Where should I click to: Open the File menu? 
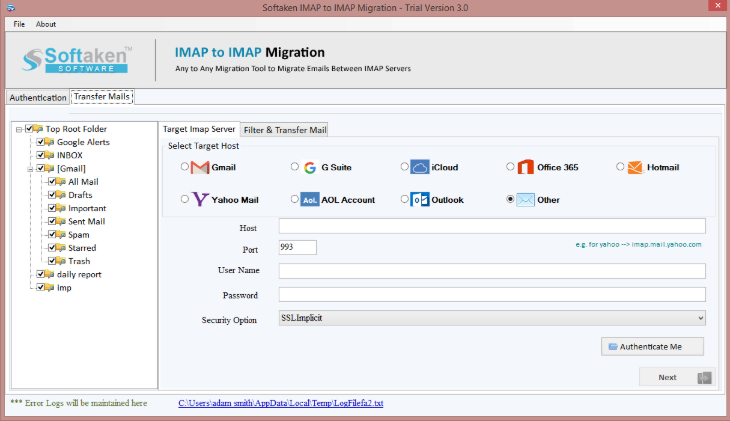[x=19, y=24]
